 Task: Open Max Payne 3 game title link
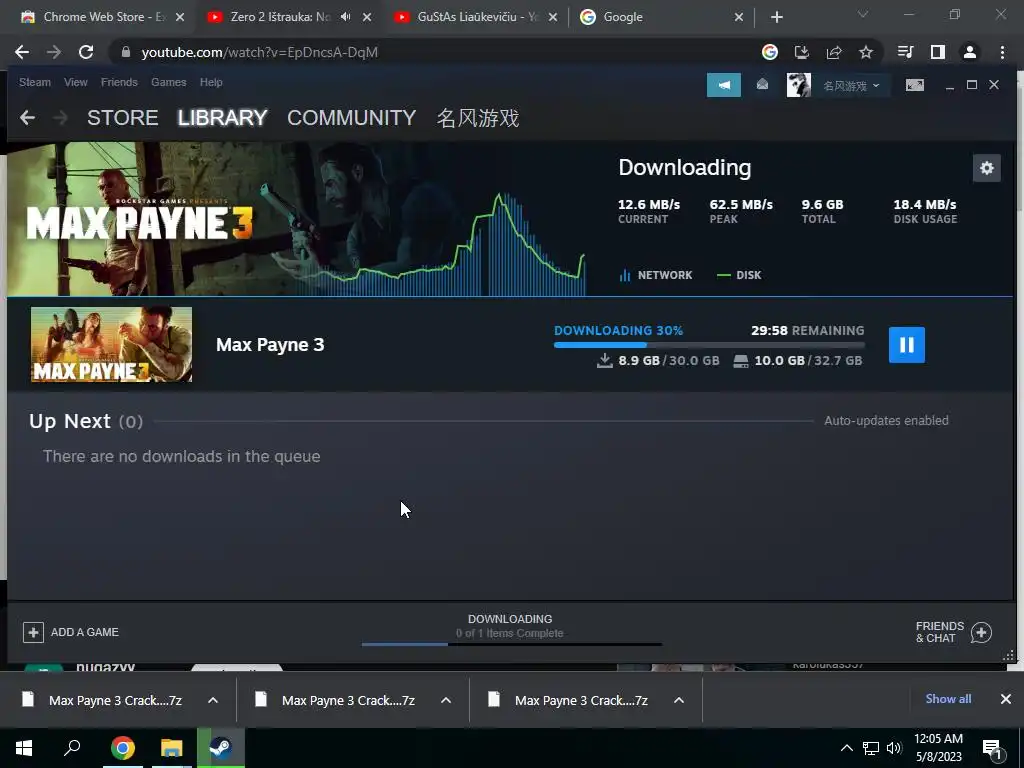pos(270,345)
